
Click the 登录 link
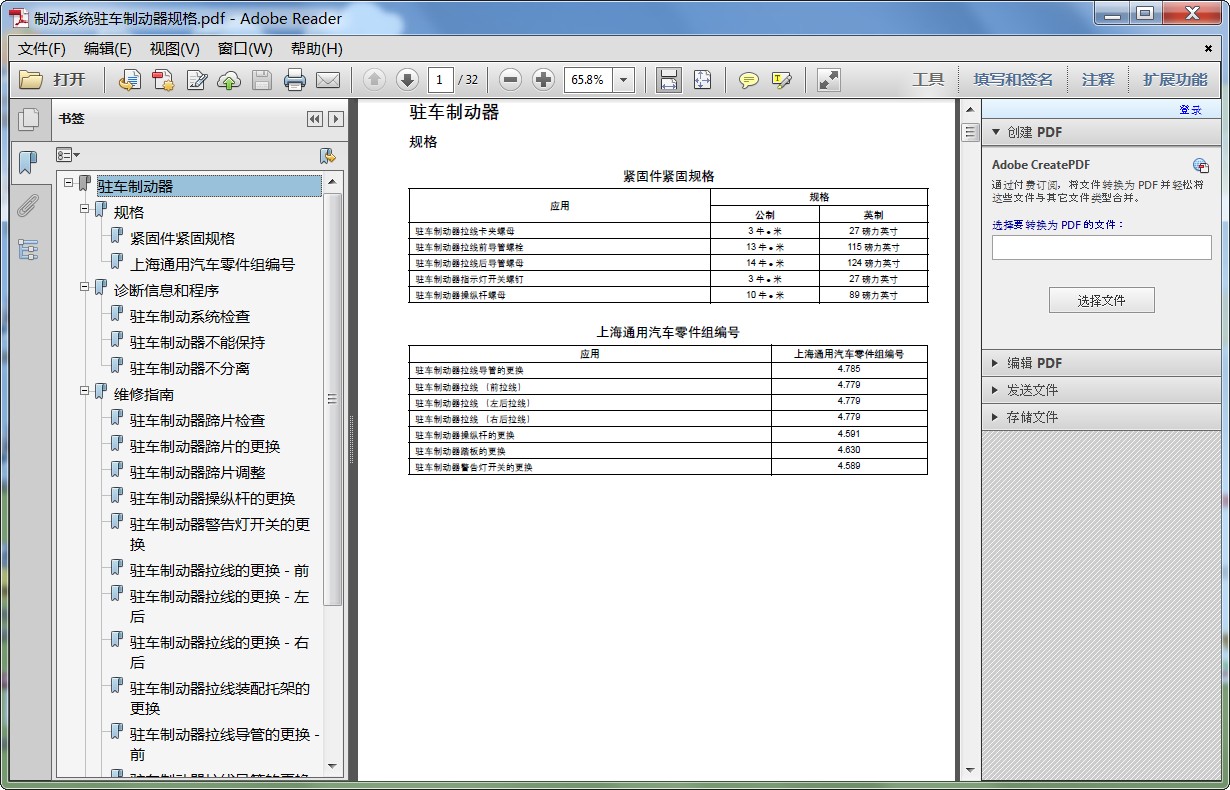(x=1190, y=110)
